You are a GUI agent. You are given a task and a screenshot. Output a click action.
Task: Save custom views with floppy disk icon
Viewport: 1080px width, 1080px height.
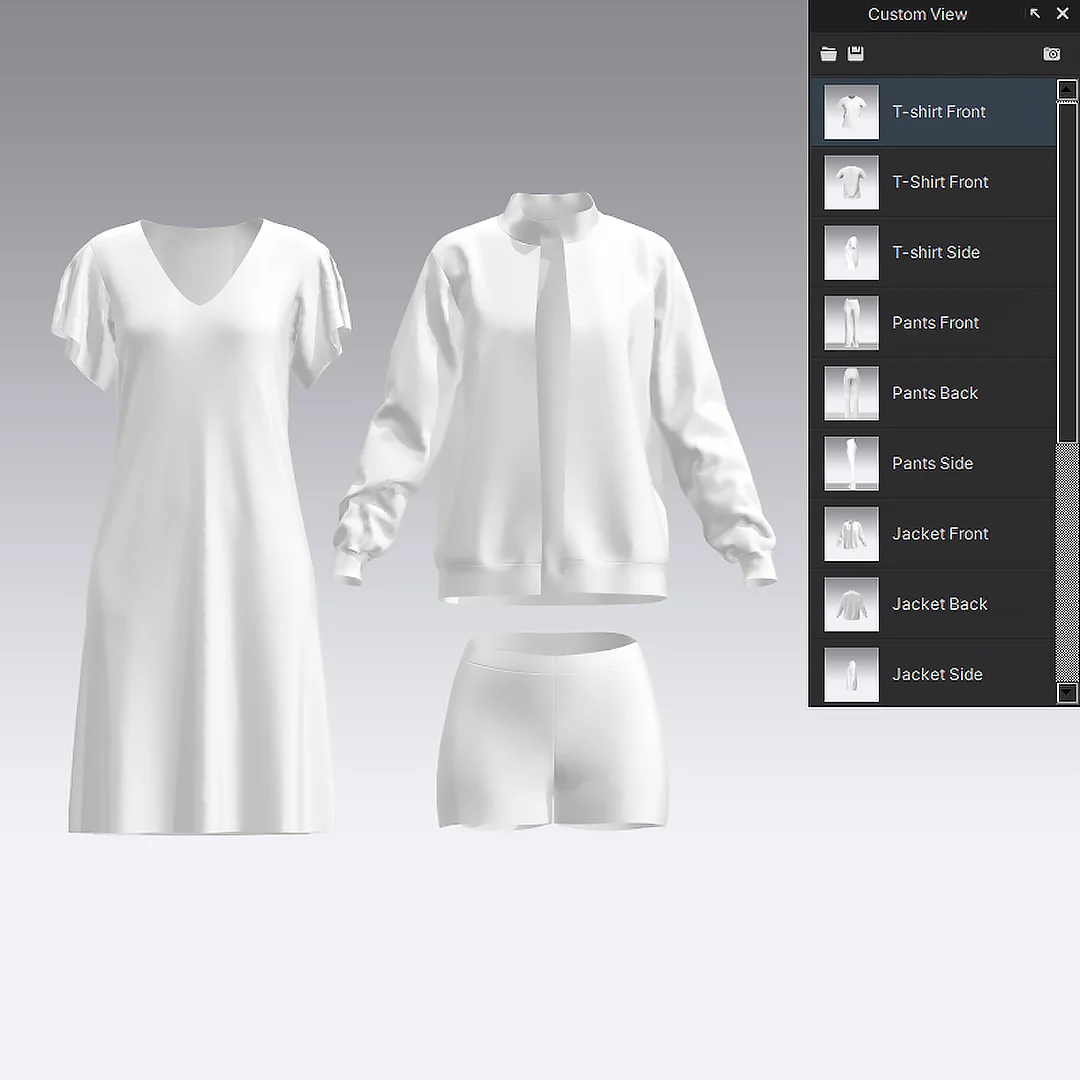855,54
